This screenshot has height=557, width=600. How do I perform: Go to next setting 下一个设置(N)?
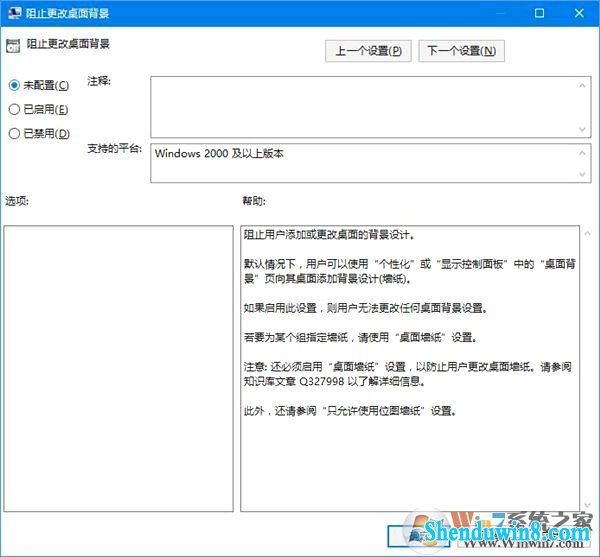[x=461, y=51]
